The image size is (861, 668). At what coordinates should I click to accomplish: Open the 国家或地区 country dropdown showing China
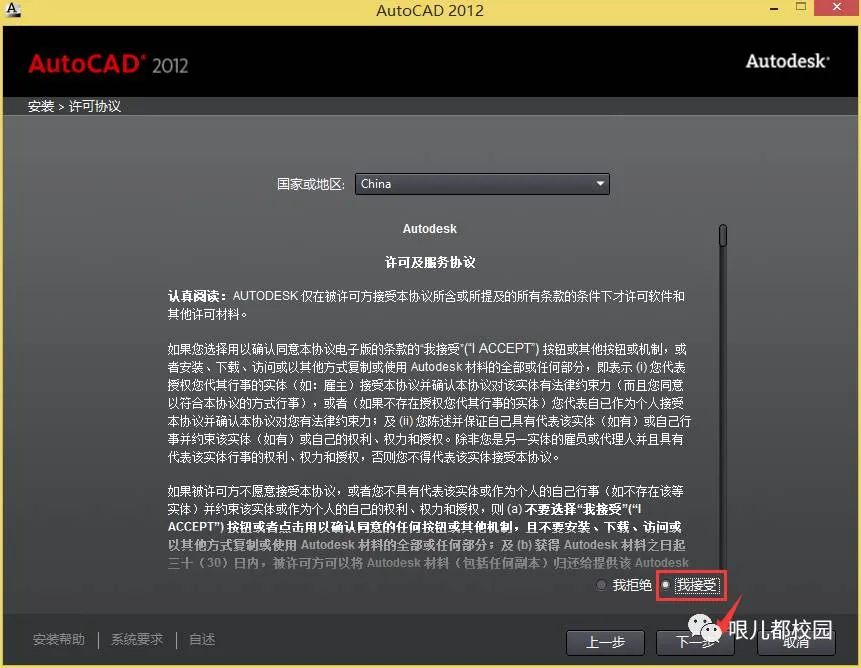coord(482,184)
